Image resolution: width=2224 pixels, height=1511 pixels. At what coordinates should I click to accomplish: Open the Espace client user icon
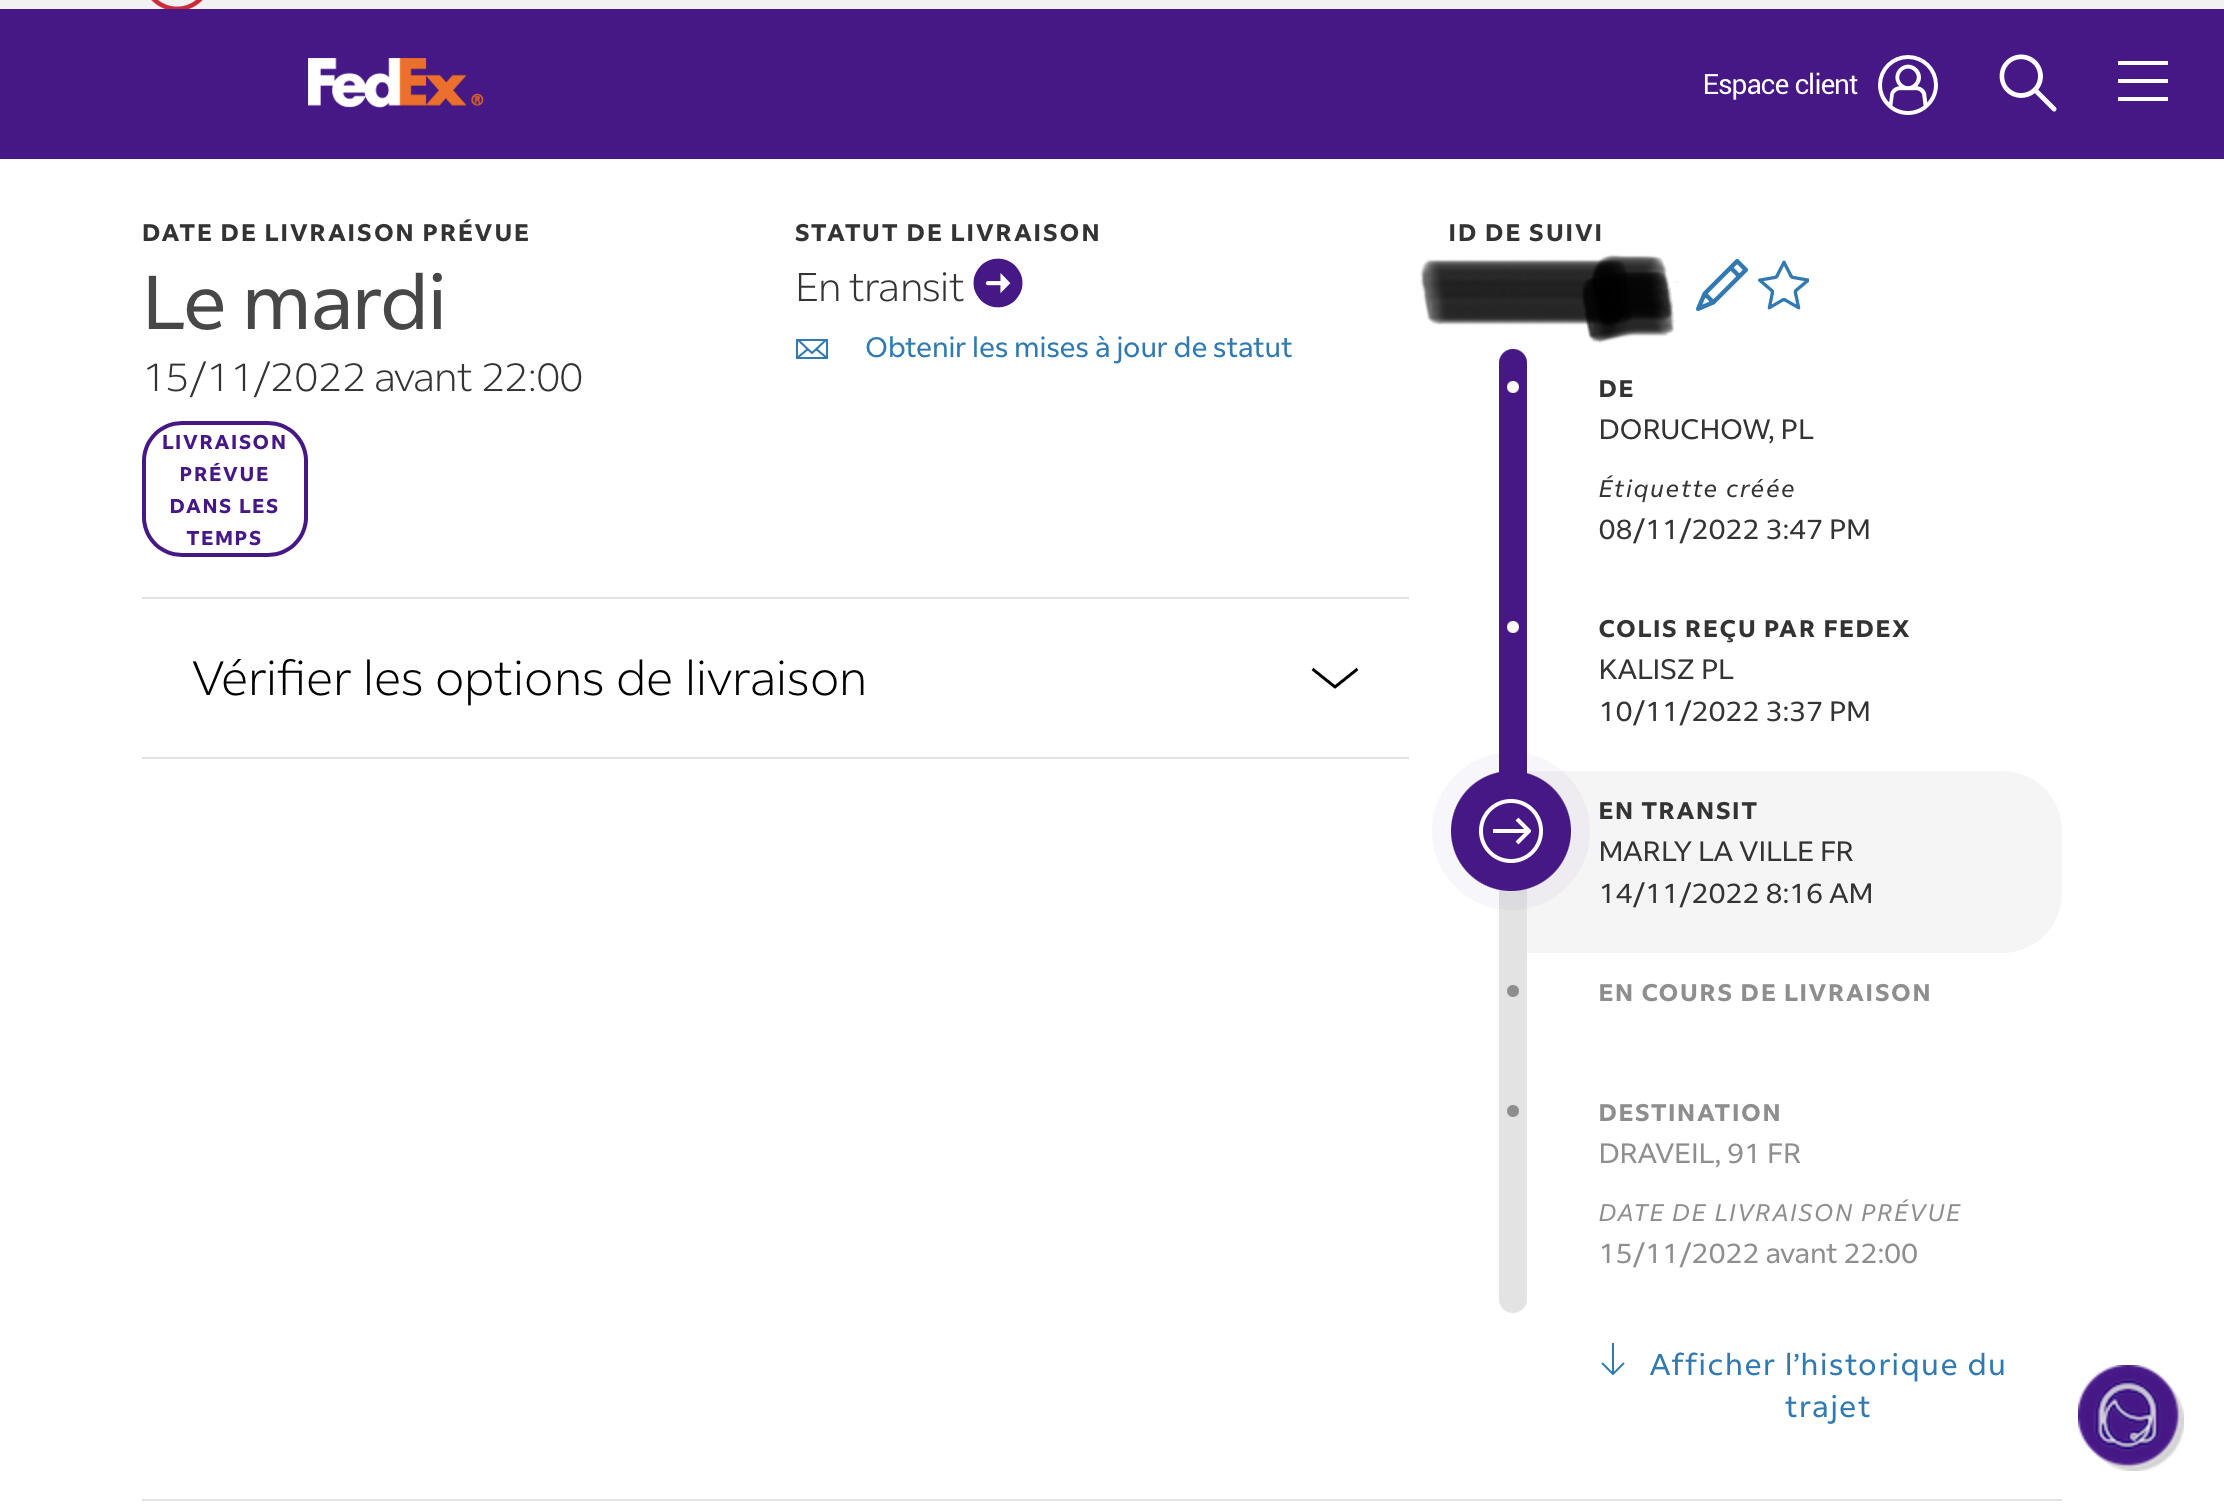click(1907, 85)
